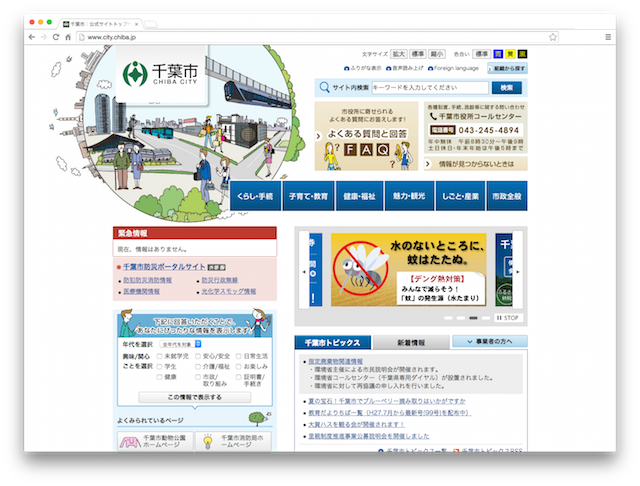Open the 指定廃棄物関連情報 link
Image resolution: width=640 pixels, height=486 pixels.
(336, 361)
